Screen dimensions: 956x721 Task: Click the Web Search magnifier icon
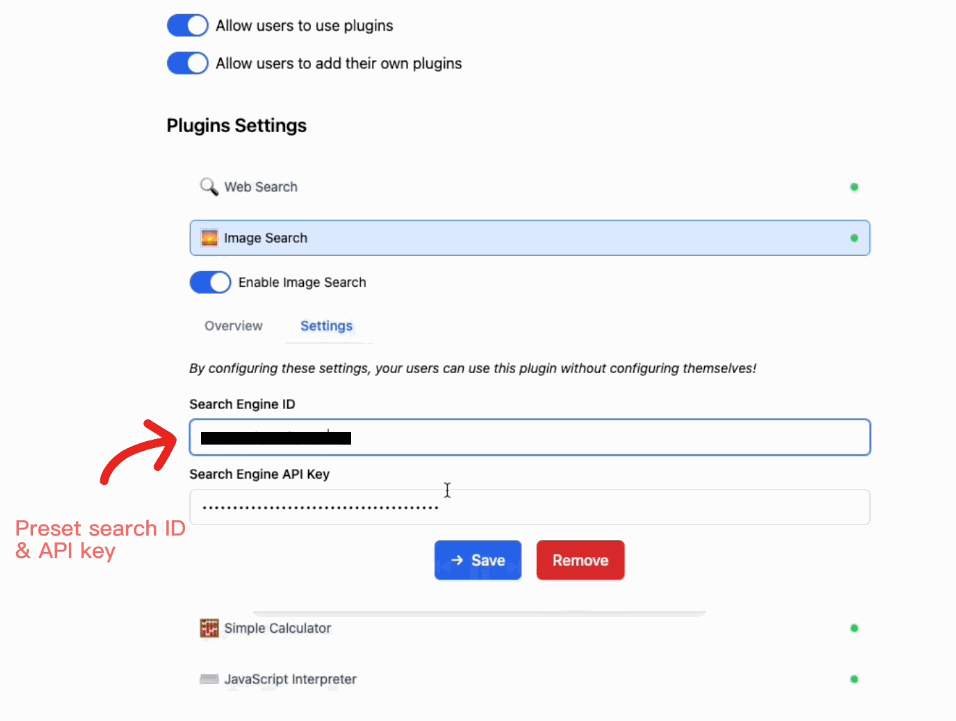coord(209,187)
